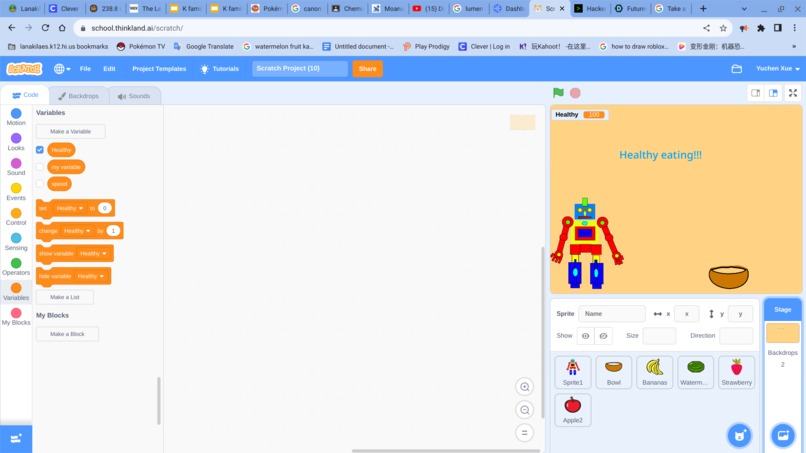Open the Edit menu

click(x=109, y=68)
